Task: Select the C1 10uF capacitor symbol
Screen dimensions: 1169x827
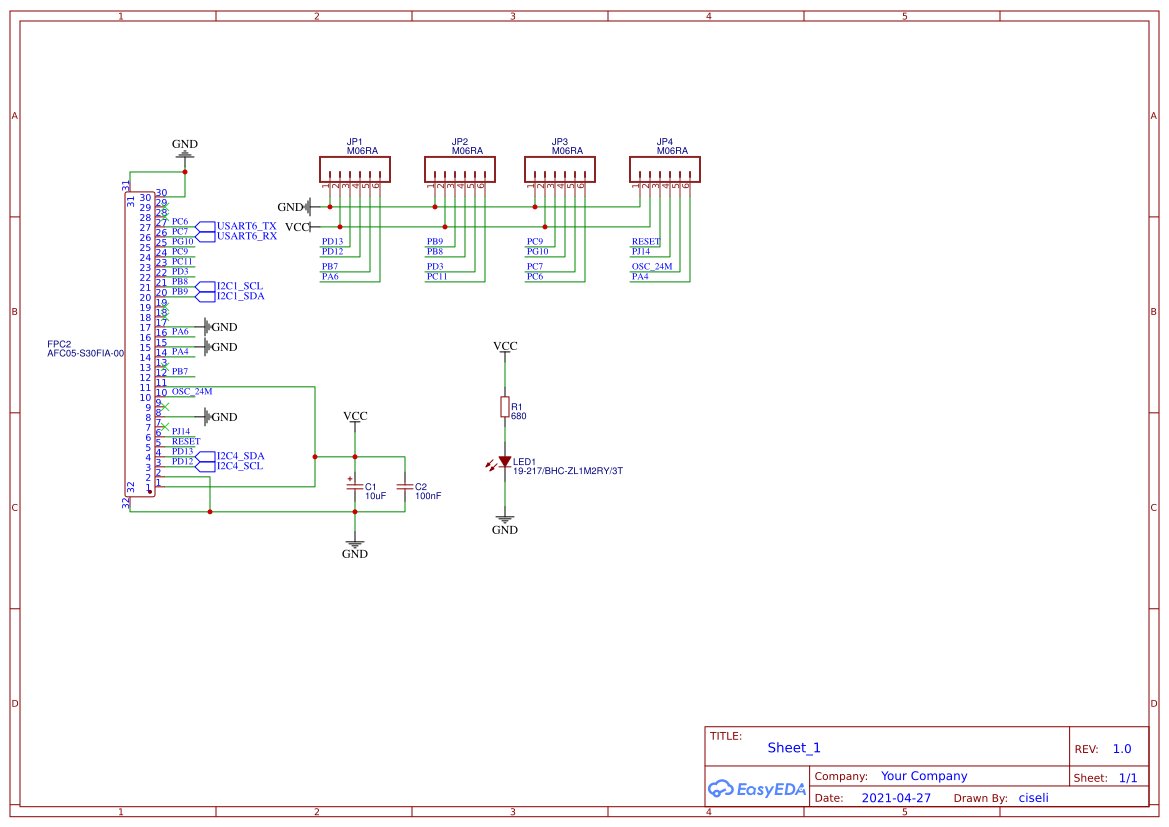Action: [355, 487]
